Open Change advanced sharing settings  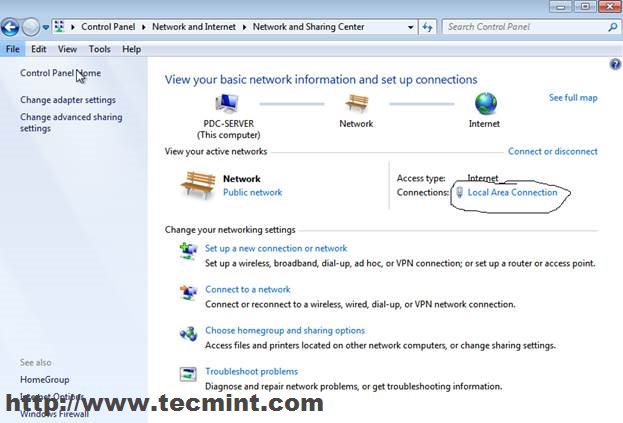71,122
